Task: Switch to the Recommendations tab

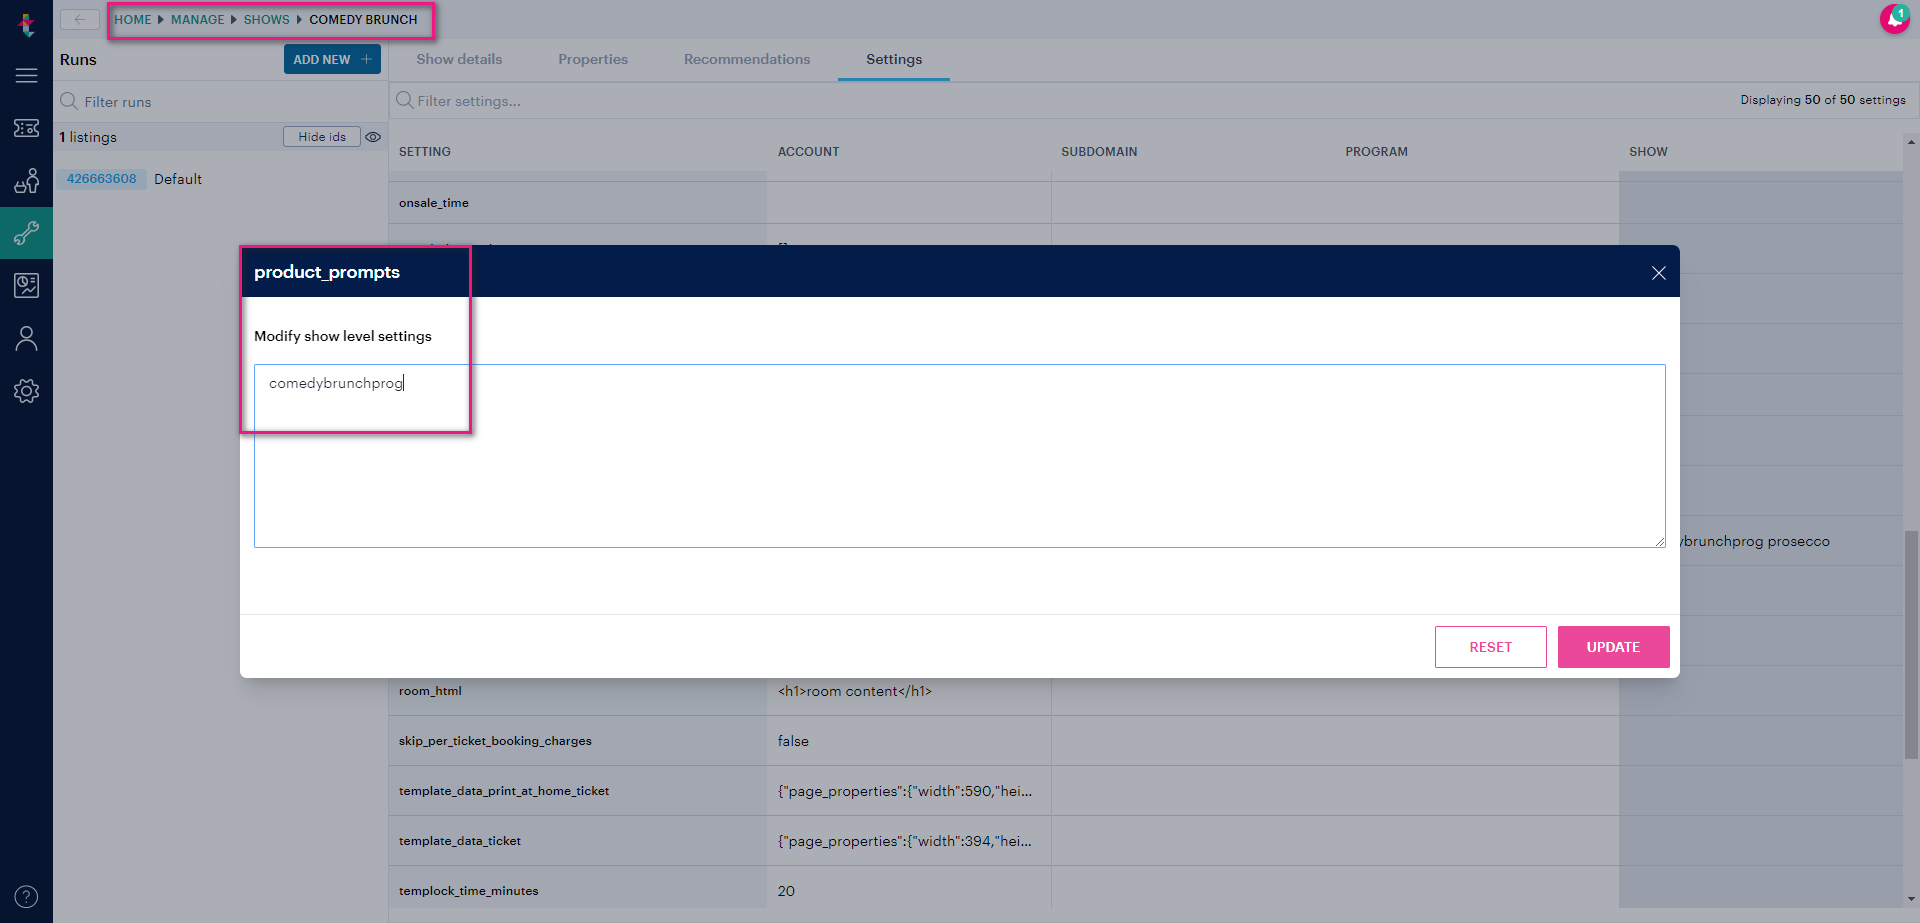Action: coord(747,59)
